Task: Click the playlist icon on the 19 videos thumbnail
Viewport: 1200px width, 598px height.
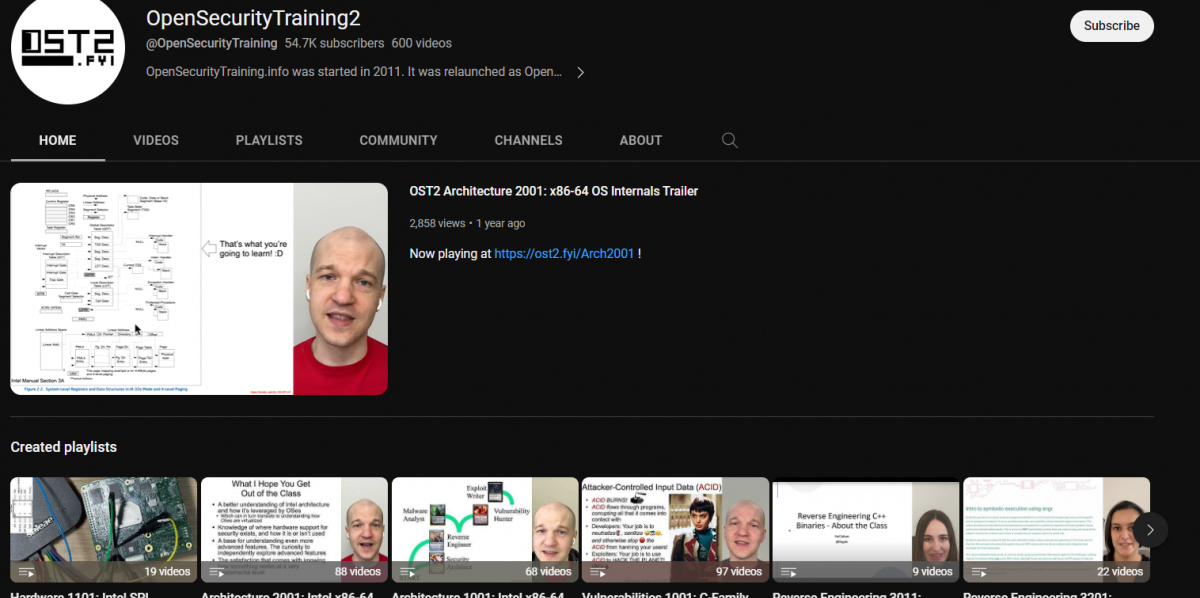Action: click(x=27, y=572)
